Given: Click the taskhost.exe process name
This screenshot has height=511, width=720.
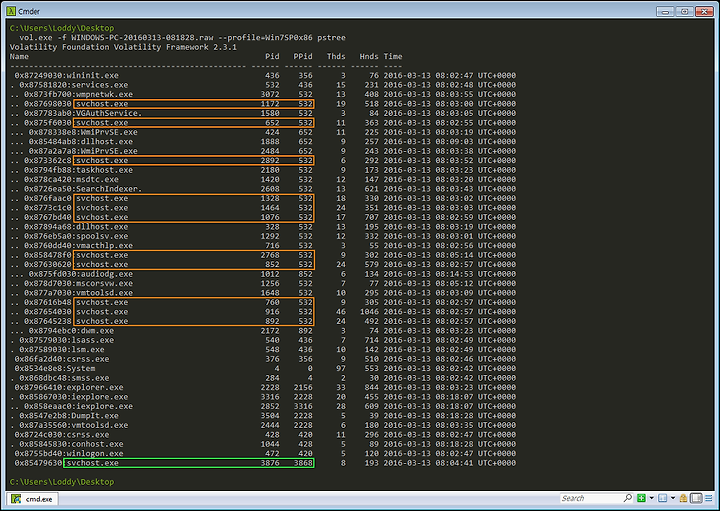Looking at the screenshot, I should click(x=104, y=170).
